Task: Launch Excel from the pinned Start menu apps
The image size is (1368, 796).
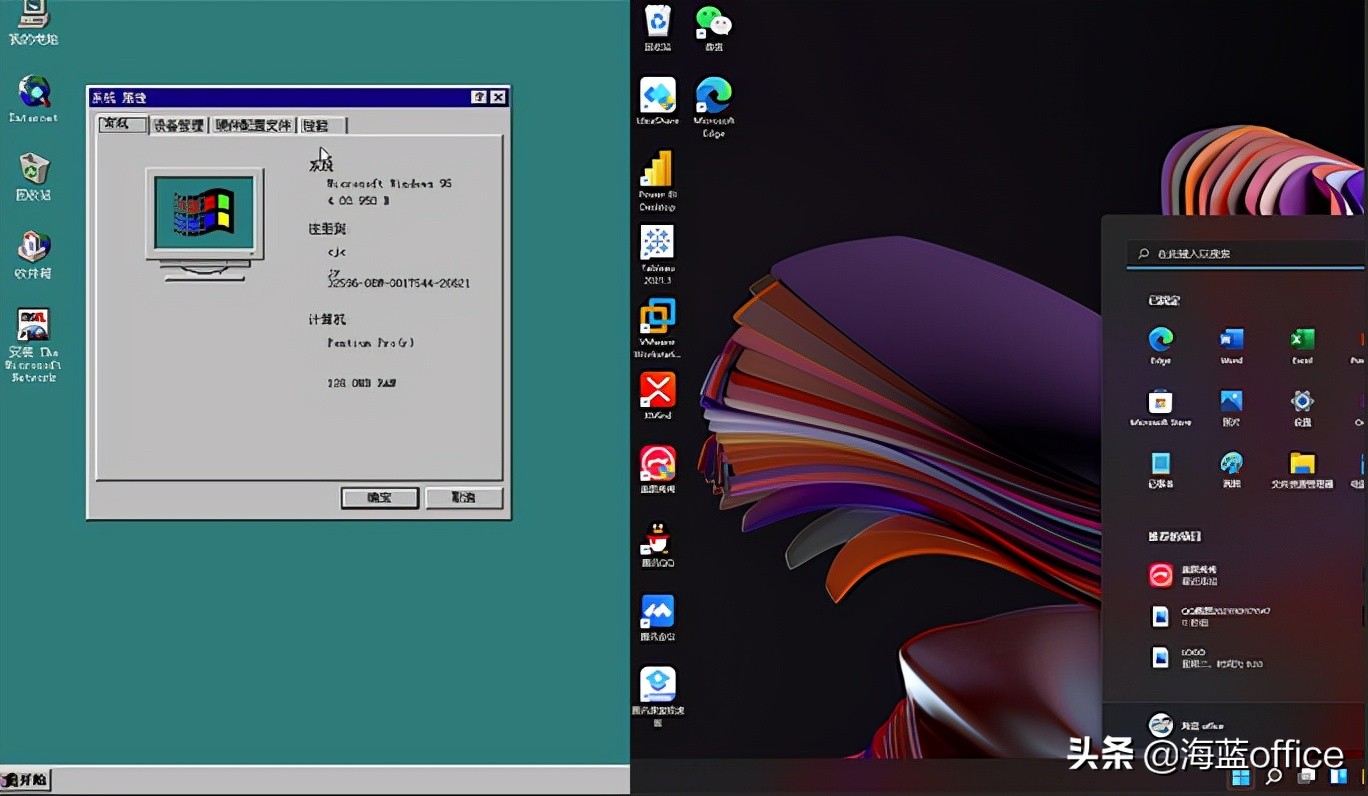Action: (1301, 340)
